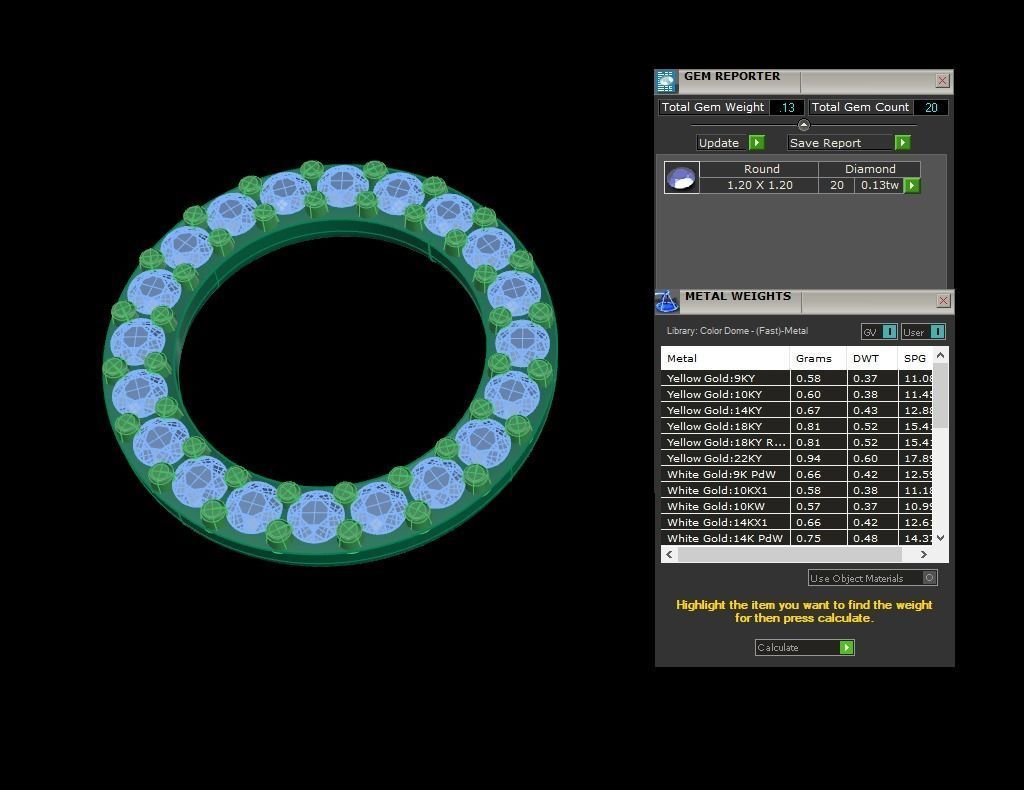Click the Diamond gem type cell
The image size is (1024, 790).
[x=870, y=169]
